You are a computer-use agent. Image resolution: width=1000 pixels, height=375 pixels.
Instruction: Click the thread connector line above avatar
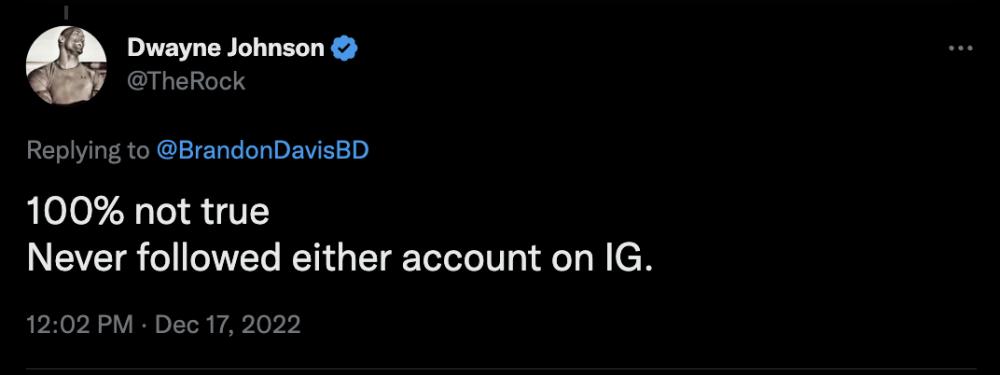(66, 11)
